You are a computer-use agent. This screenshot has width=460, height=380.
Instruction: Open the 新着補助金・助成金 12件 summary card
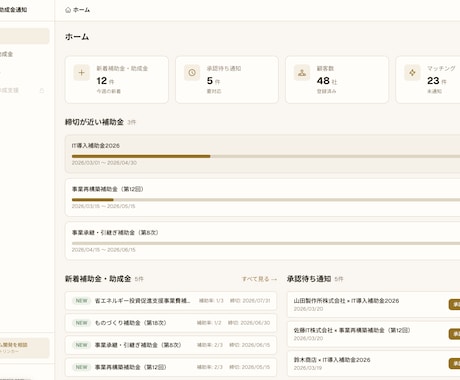tap(117, 80)
